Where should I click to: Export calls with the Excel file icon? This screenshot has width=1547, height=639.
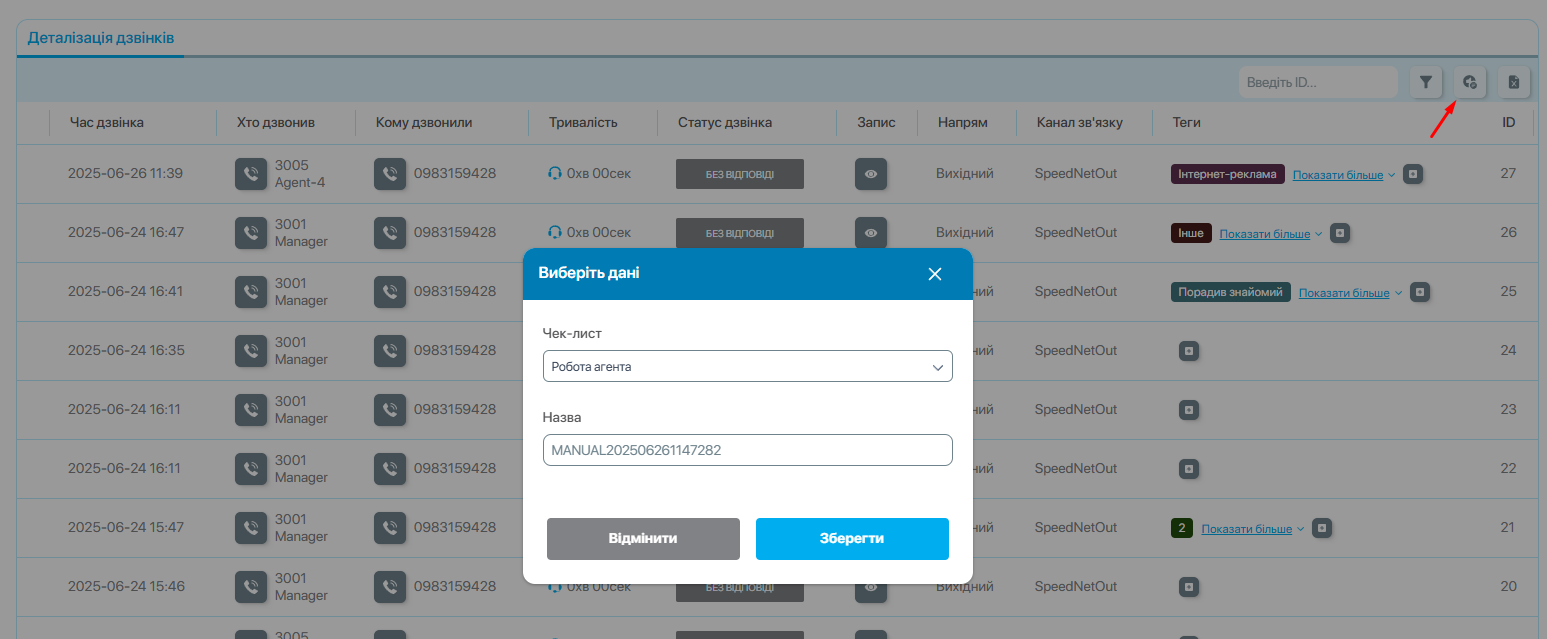click(1514, 82)
